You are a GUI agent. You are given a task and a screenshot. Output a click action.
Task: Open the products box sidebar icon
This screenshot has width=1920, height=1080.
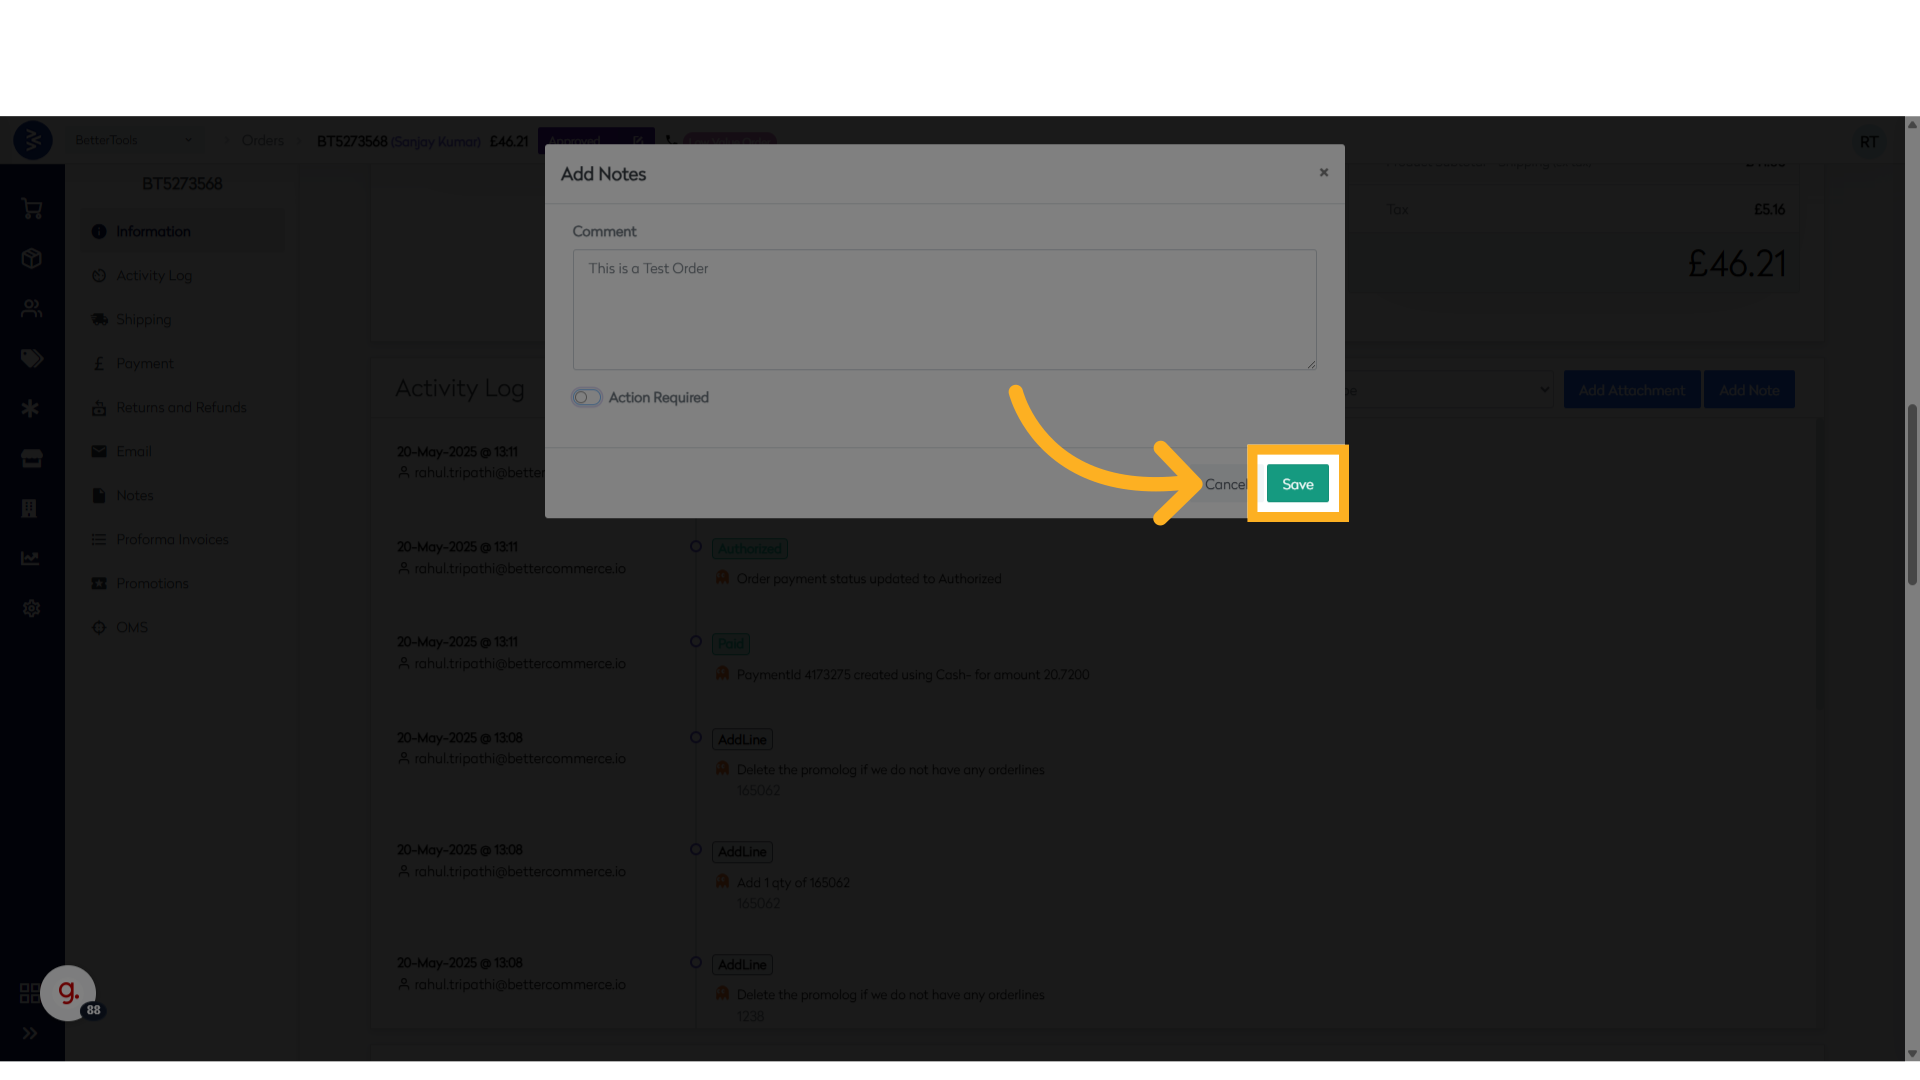pyautogui.click(x=32, y=259)
